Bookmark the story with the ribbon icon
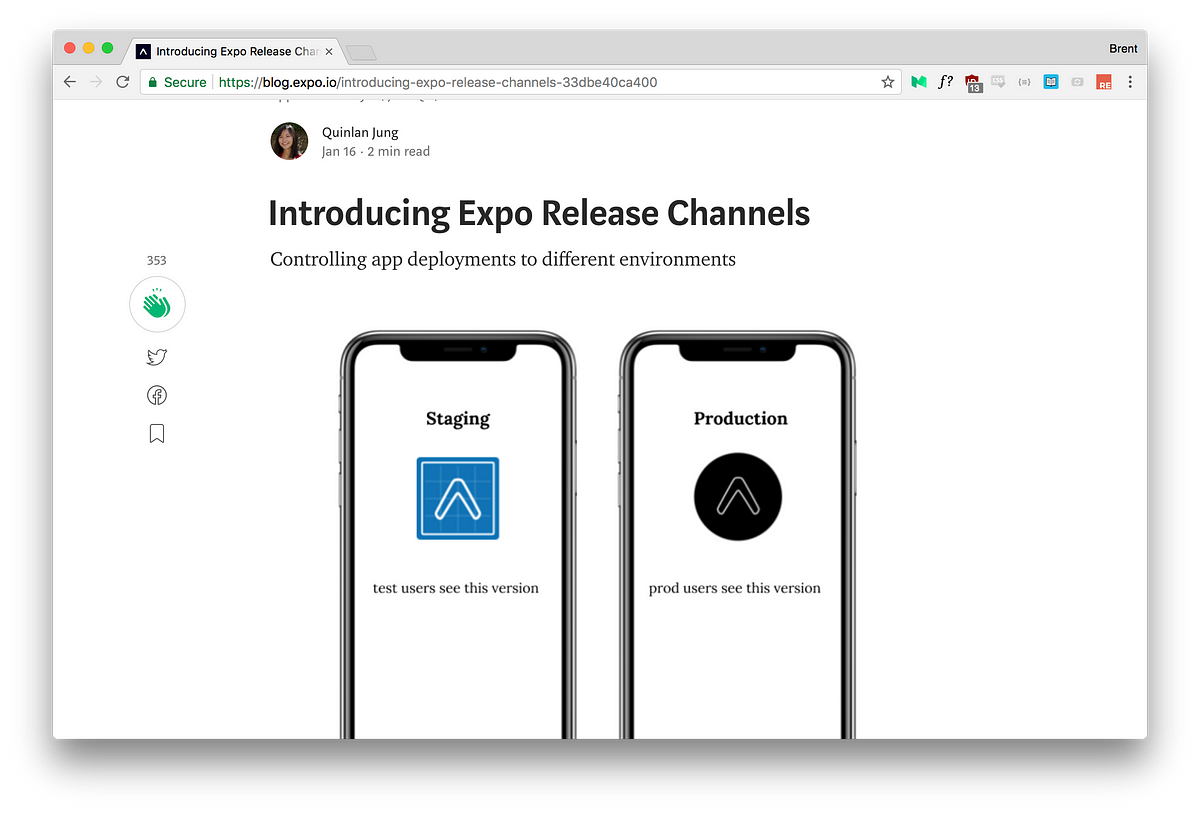The width and height of the screenshot is (1200, 814). 157,433
